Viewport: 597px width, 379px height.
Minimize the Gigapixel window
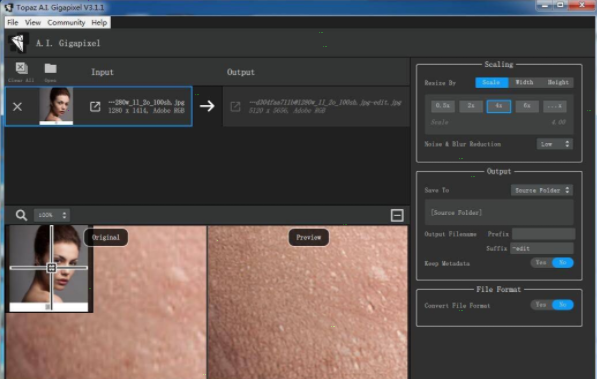pyautogui.click(x=545, y=5)
